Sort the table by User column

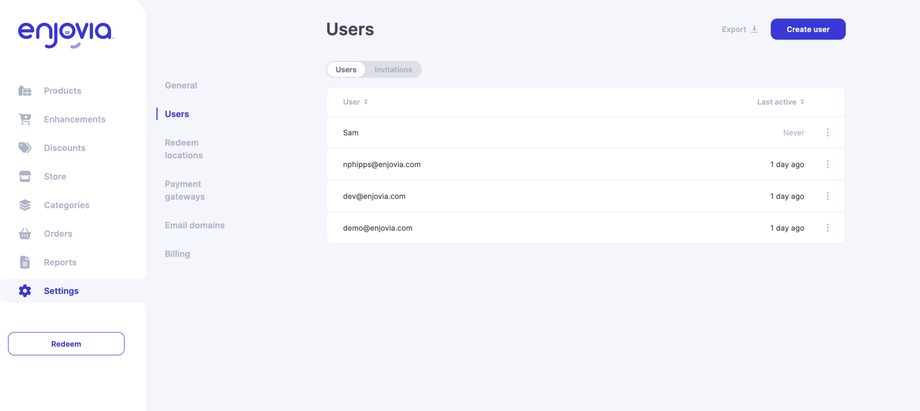coord(356,102)
